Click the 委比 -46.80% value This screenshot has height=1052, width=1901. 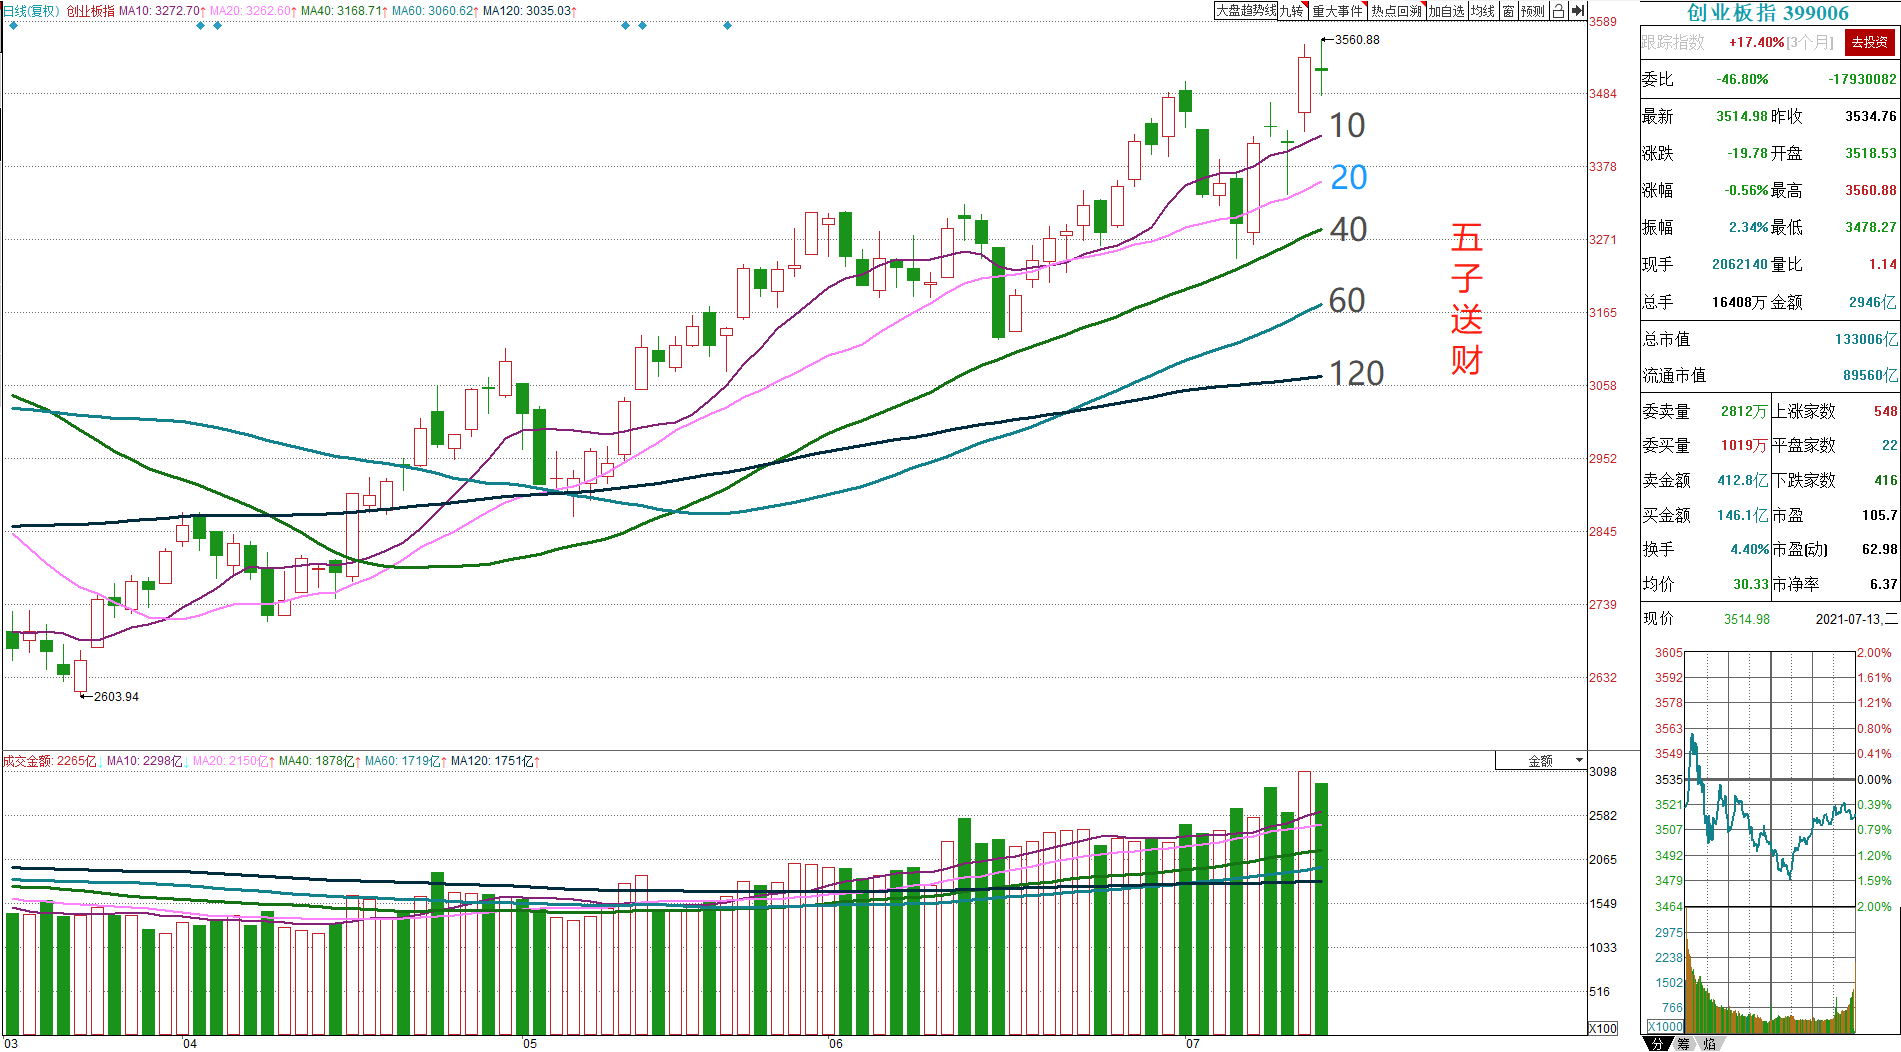pos(1742,79)
